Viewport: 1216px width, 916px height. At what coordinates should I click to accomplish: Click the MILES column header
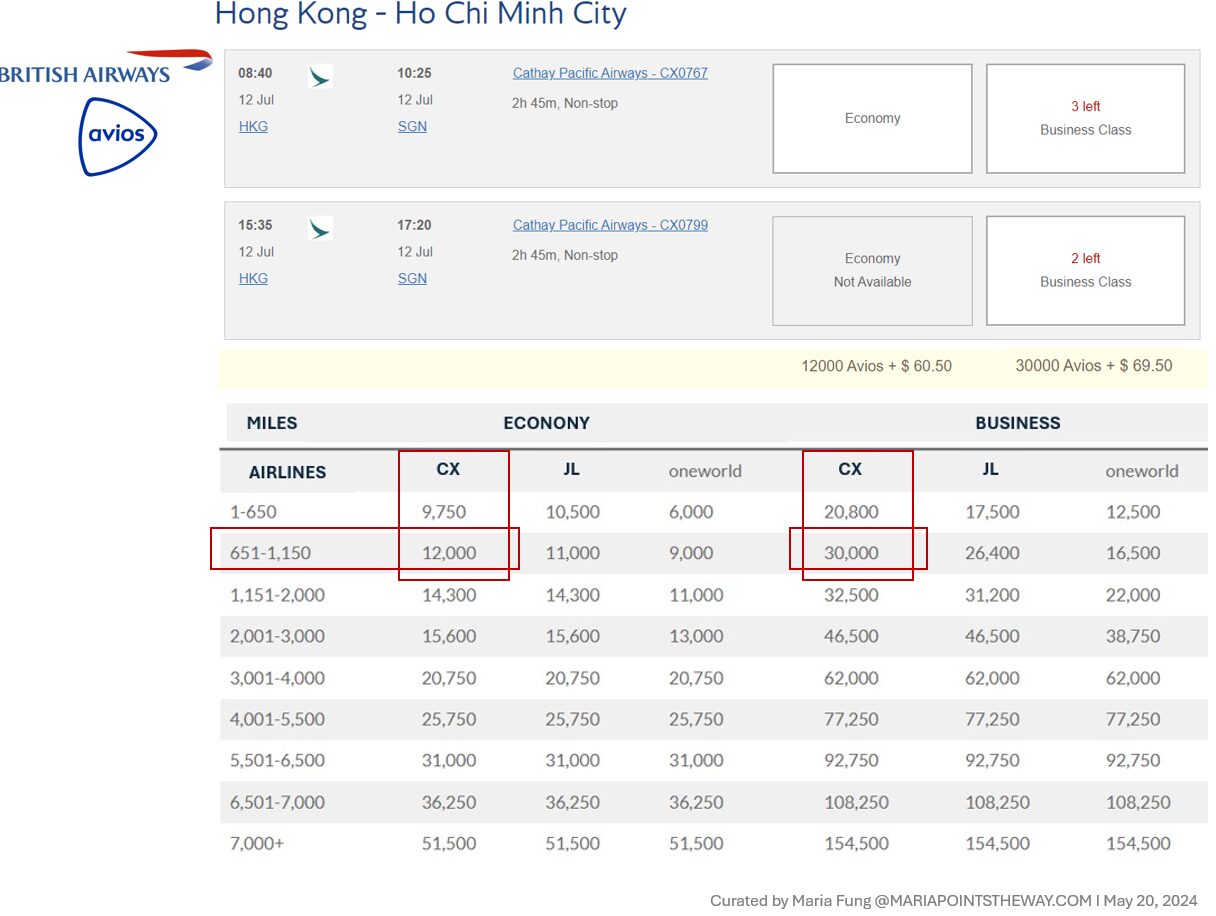[272, 423]
